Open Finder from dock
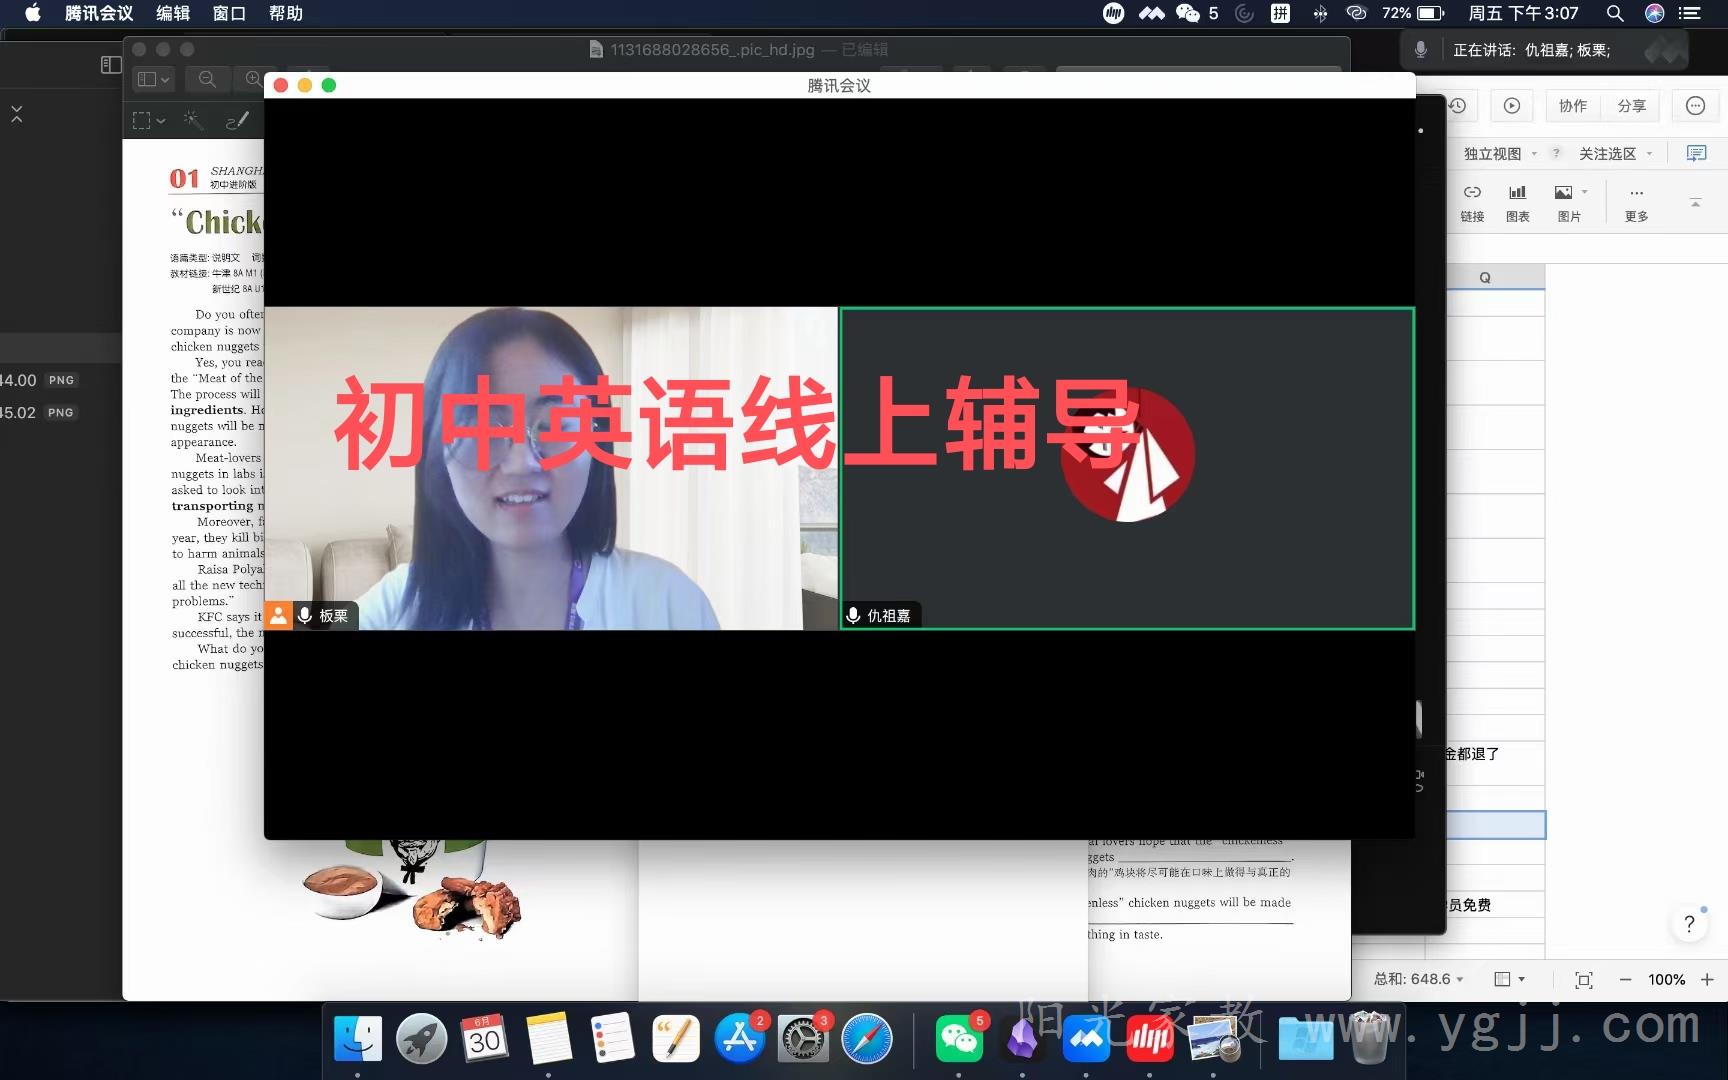The height and width of the screenshot is (1080, 1728). (357, 1040)
